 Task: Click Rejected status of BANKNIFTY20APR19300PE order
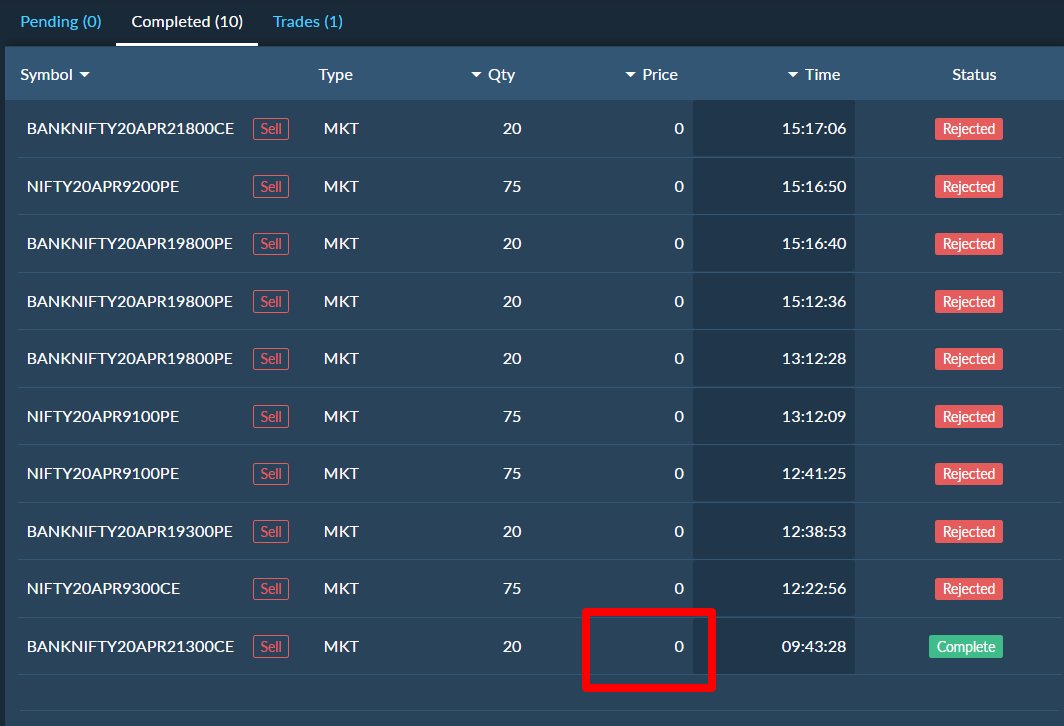click(968, 531)
